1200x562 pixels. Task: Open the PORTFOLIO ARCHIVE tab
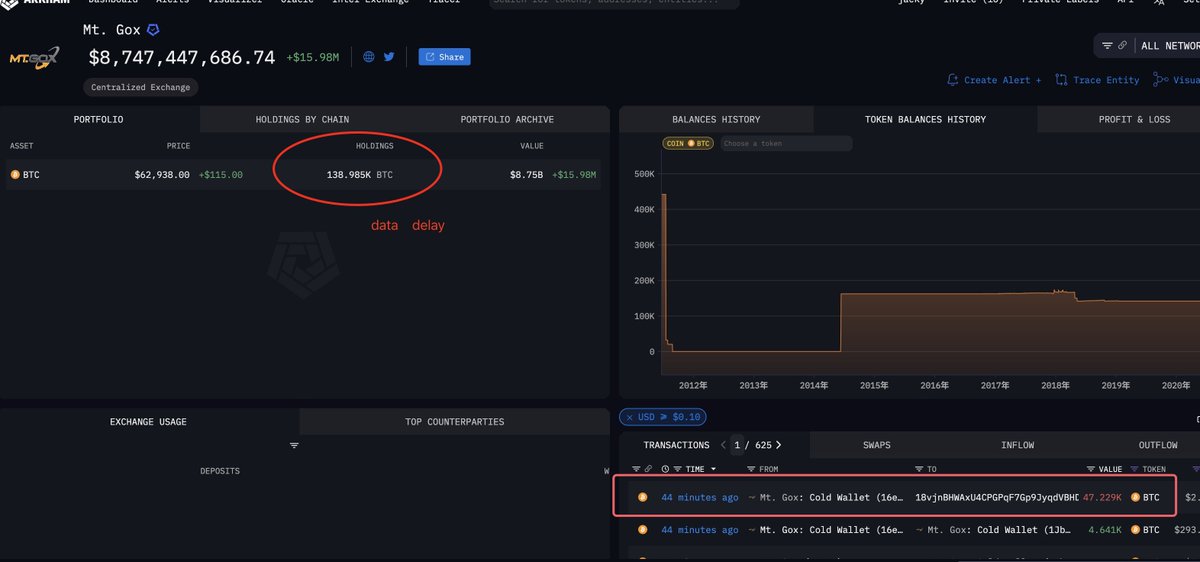[x=507, y=119]
